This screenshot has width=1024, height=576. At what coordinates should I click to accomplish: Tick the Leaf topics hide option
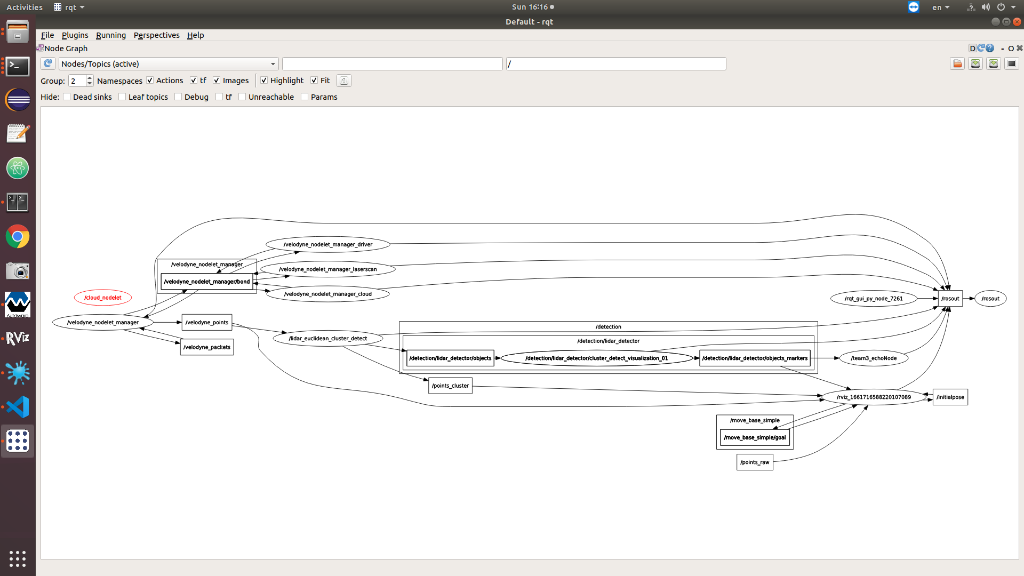pyautogui.click(x=121, y=97)
